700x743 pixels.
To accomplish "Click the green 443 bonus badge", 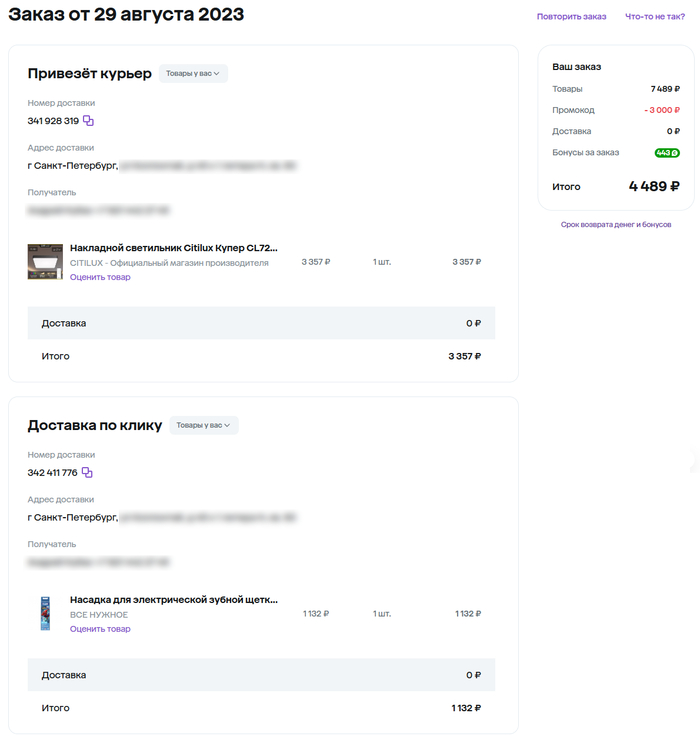I will [x=667, y=153].
